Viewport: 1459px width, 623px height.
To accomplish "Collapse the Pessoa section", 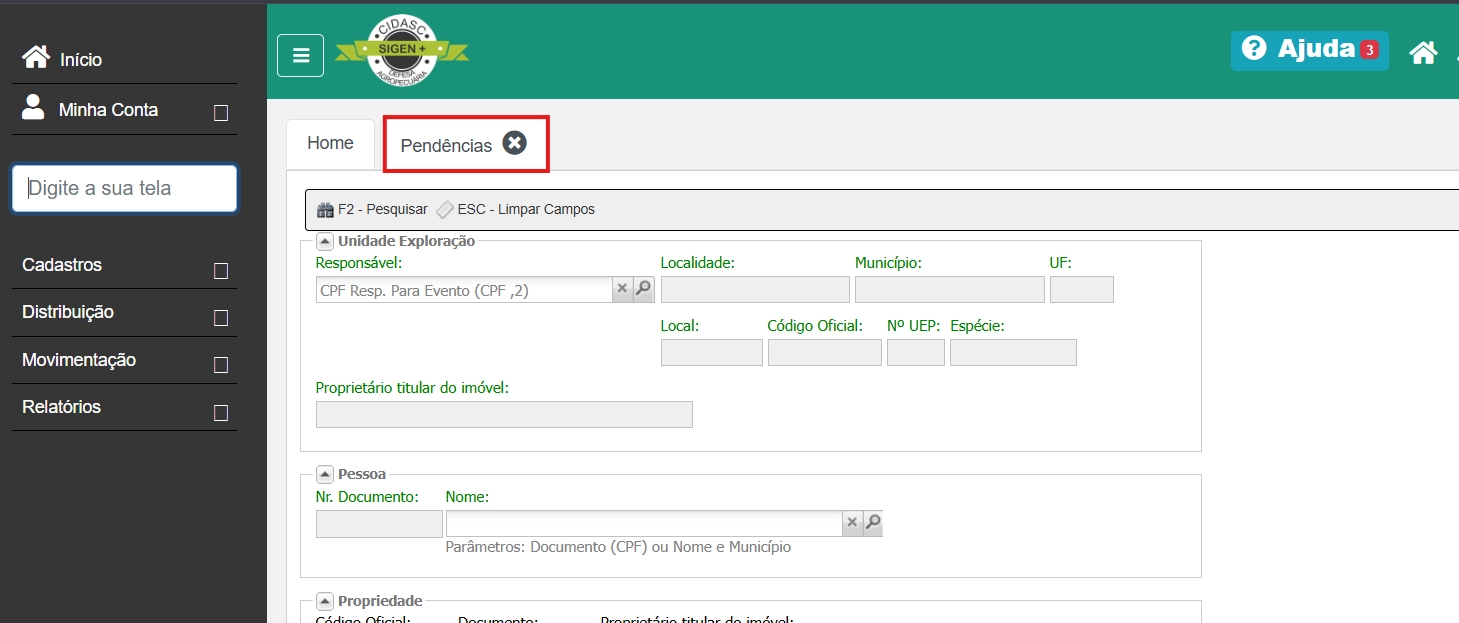I will click(325, 474).
